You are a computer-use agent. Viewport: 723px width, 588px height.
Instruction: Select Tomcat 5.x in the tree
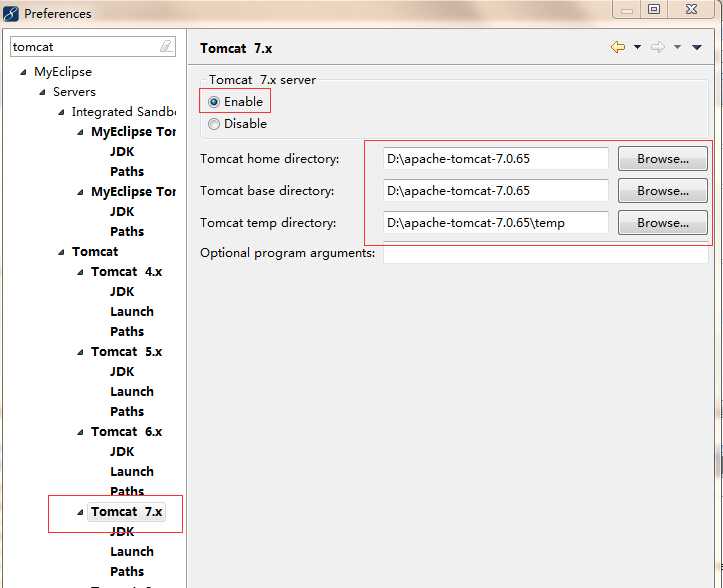126,352
